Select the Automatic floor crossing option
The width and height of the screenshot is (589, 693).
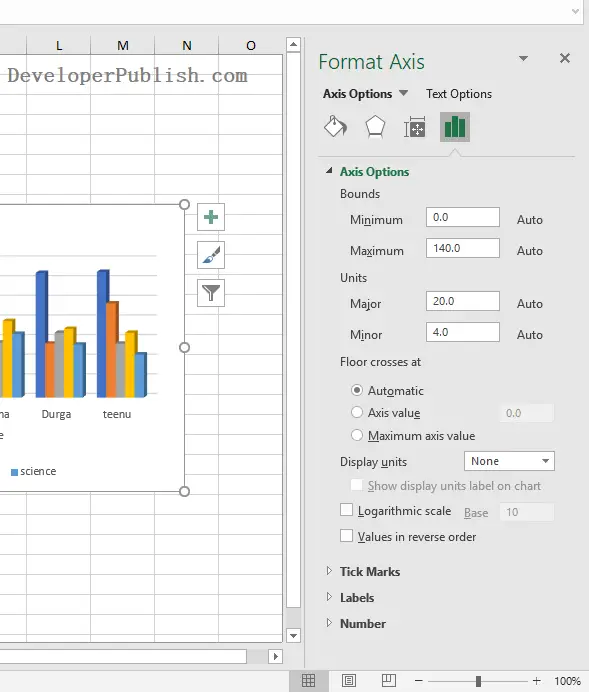[357, 390]
